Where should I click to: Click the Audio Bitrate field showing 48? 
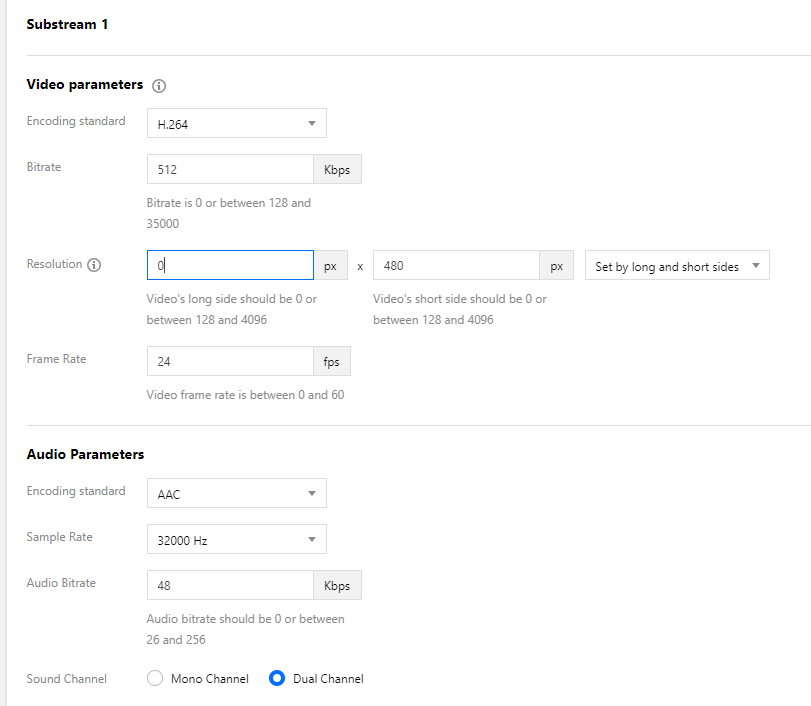pyautogui.click(x=230, y=585)
